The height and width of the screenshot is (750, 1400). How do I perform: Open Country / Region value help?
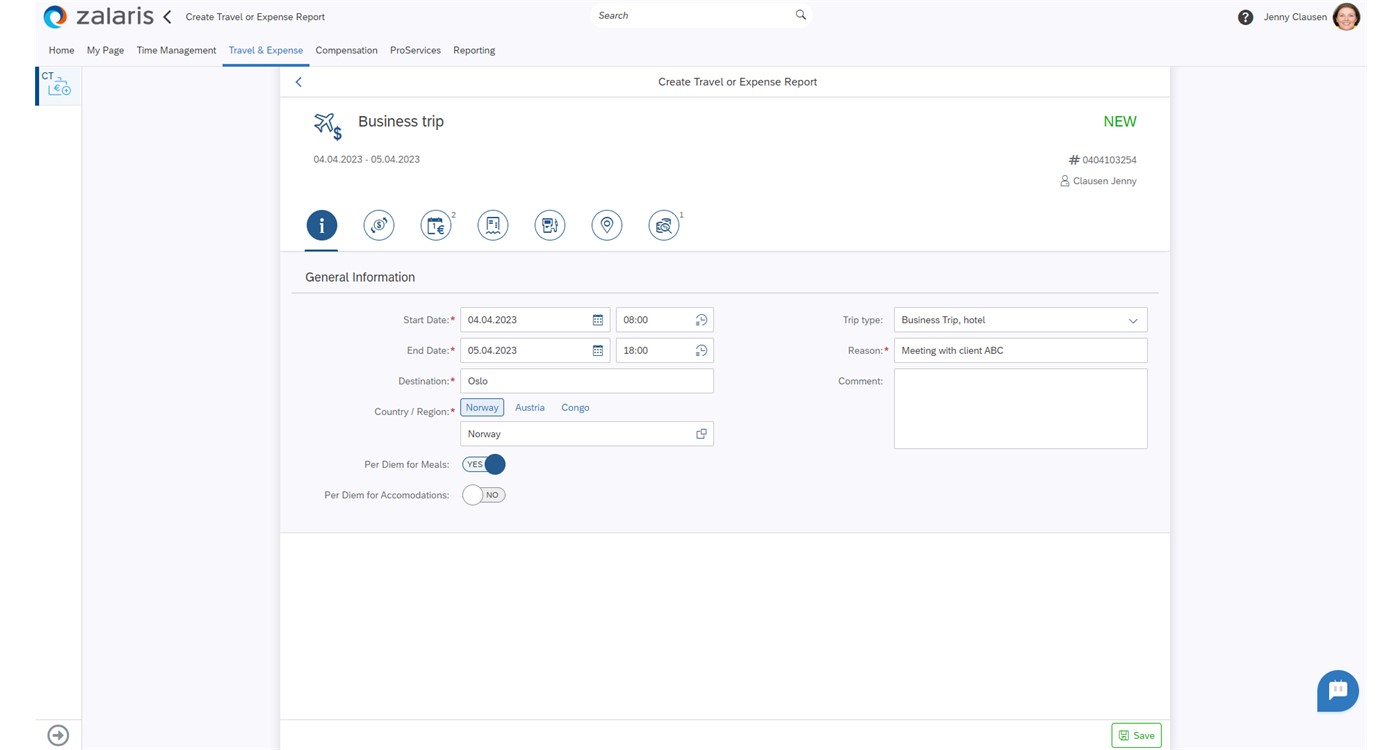[x=701, y=434]
